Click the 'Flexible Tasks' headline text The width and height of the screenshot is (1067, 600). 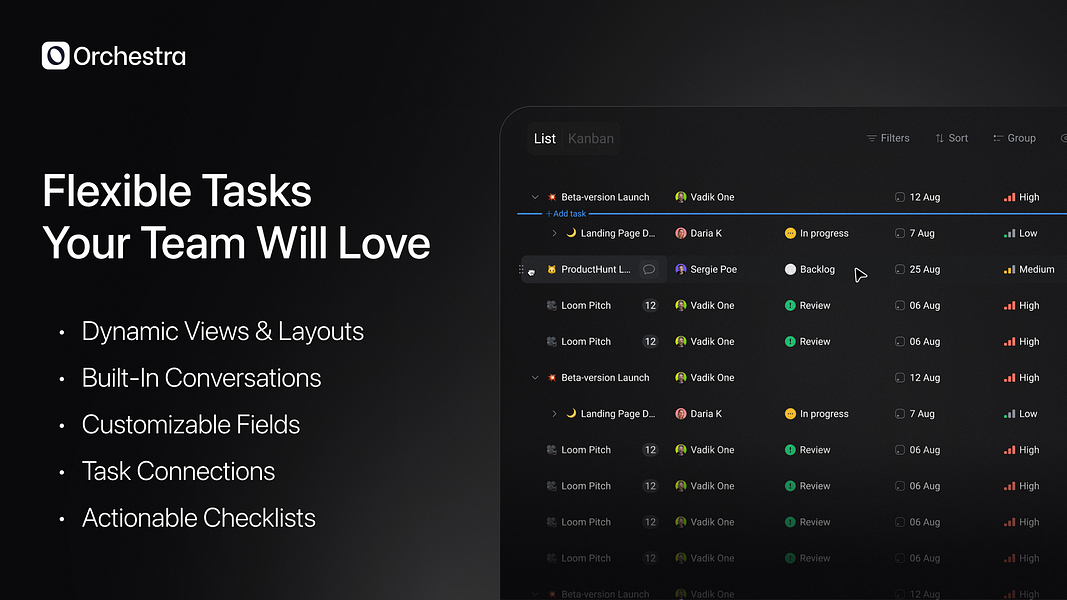177,191
